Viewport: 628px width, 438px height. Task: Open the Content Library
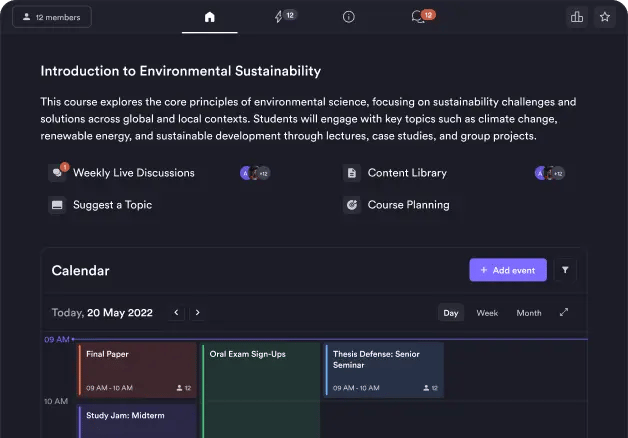point(406,173)
